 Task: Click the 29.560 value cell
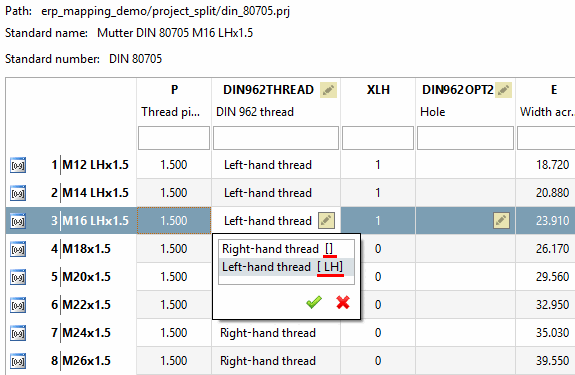point(545,277)
